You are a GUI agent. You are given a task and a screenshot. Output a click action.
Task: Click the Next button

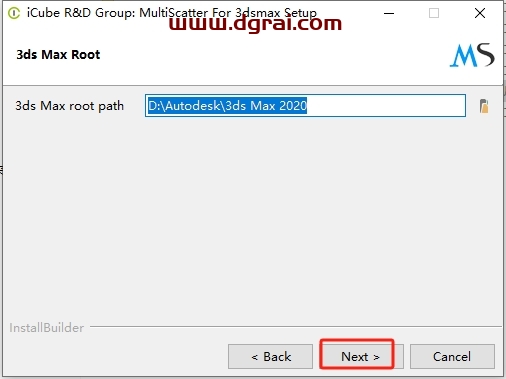click(x=361, y=356)
